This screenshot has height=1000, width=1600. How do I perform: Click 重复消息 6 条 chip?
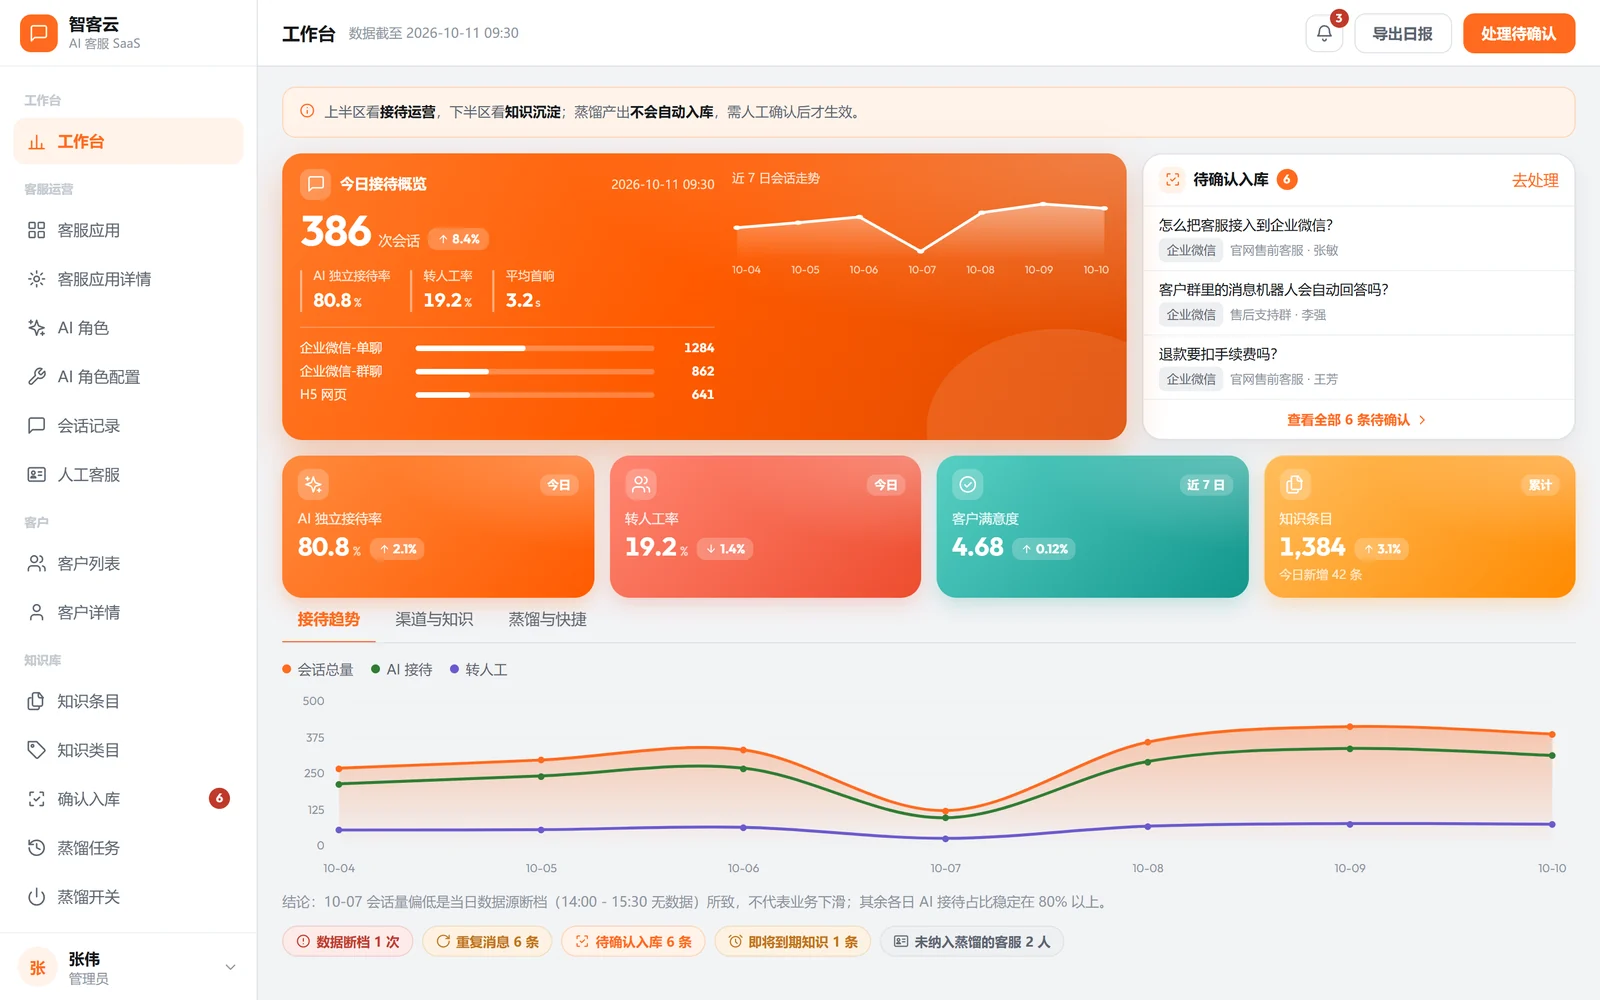pos(487,942)
